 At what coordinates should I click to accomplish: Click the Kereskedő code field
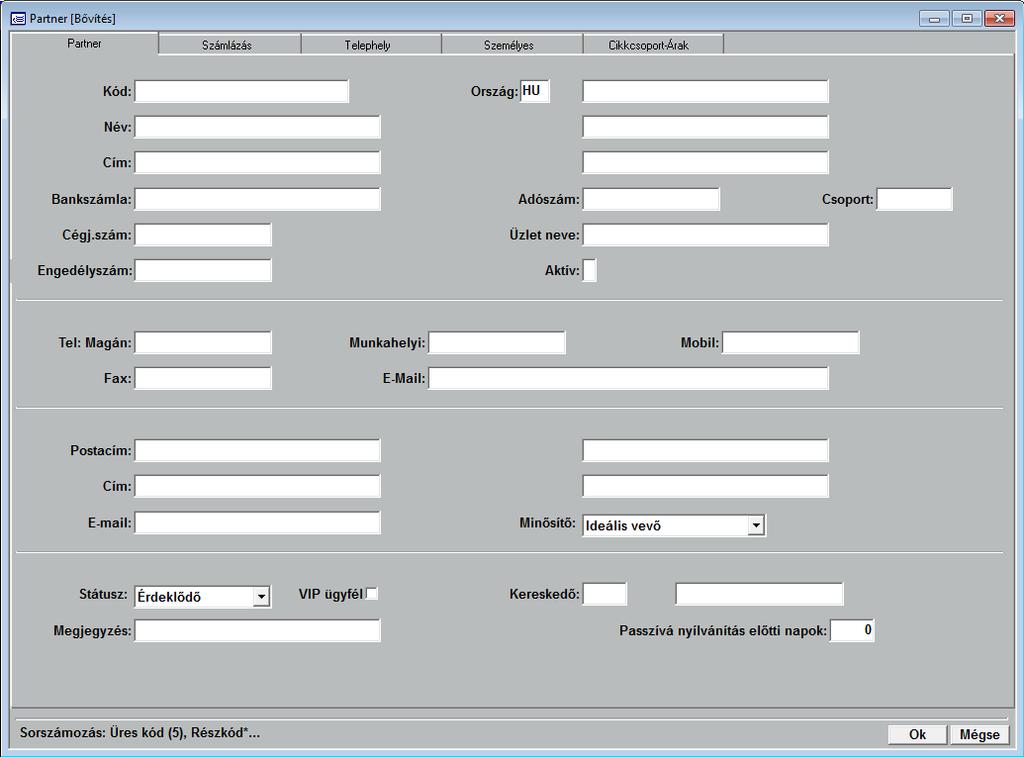pos(605,594)
